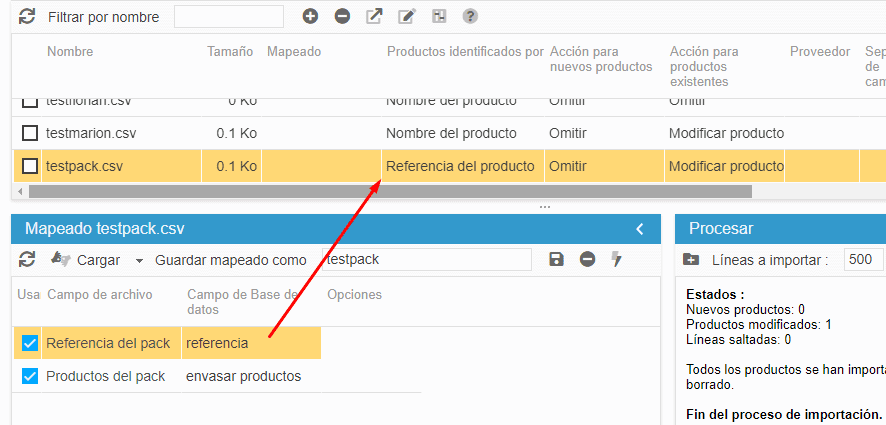Select the testpack.csv row checkbox
Image resolution: width=886 pixels, height=425 pixels.
[30, 166]
